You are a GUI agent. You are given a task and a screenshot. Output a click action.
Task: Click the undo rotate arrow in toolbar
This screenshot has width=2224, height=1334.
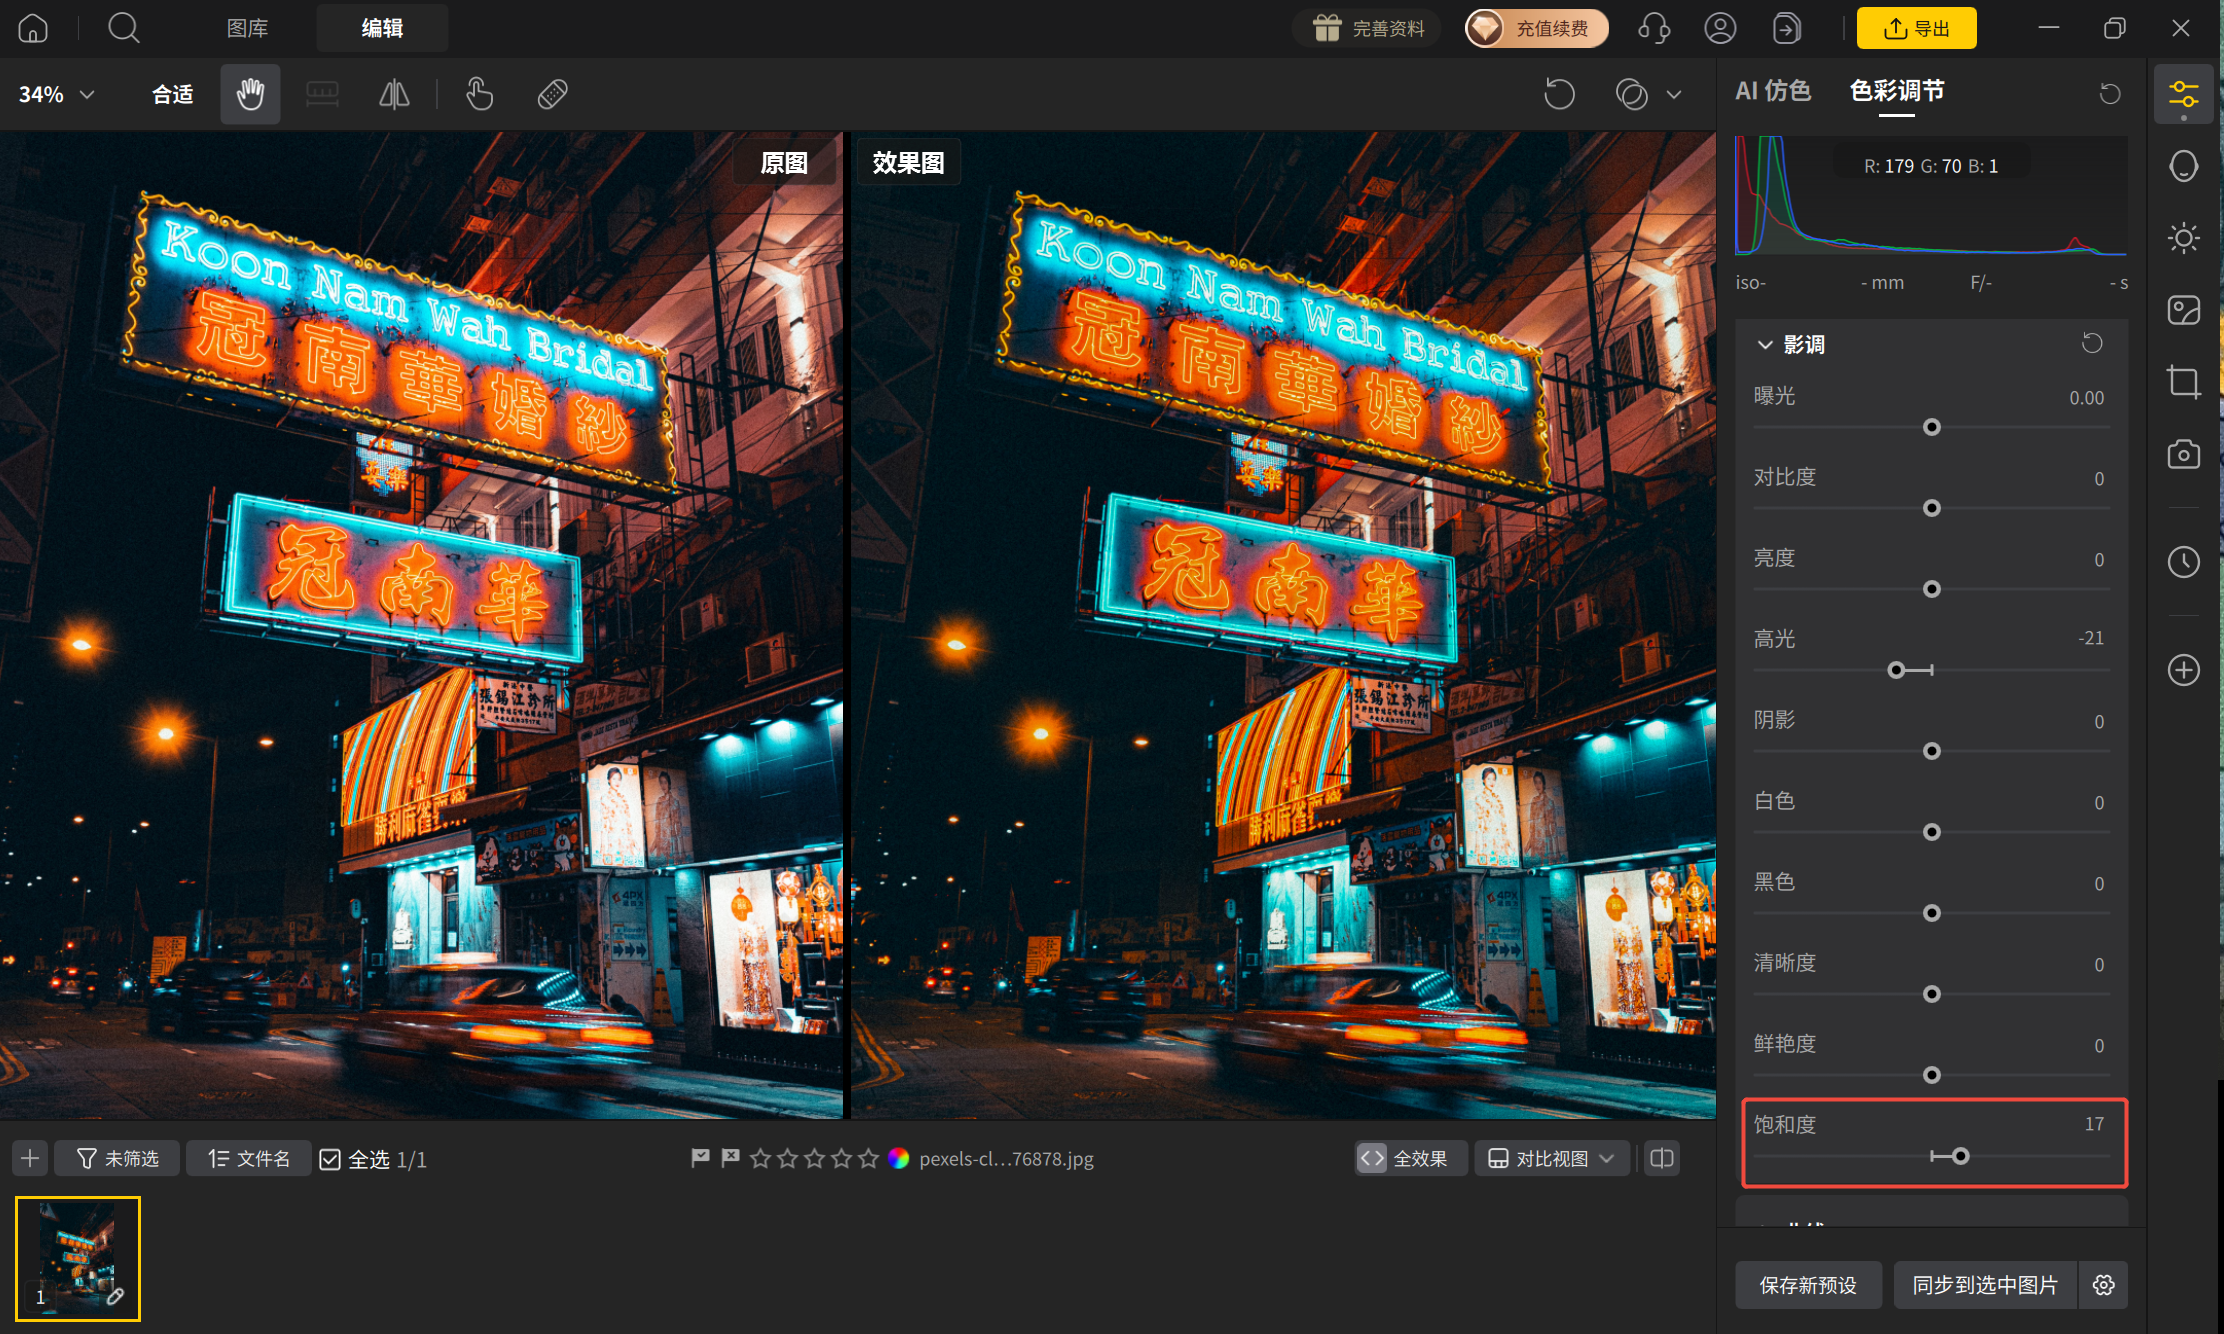tap(1559, 94)
